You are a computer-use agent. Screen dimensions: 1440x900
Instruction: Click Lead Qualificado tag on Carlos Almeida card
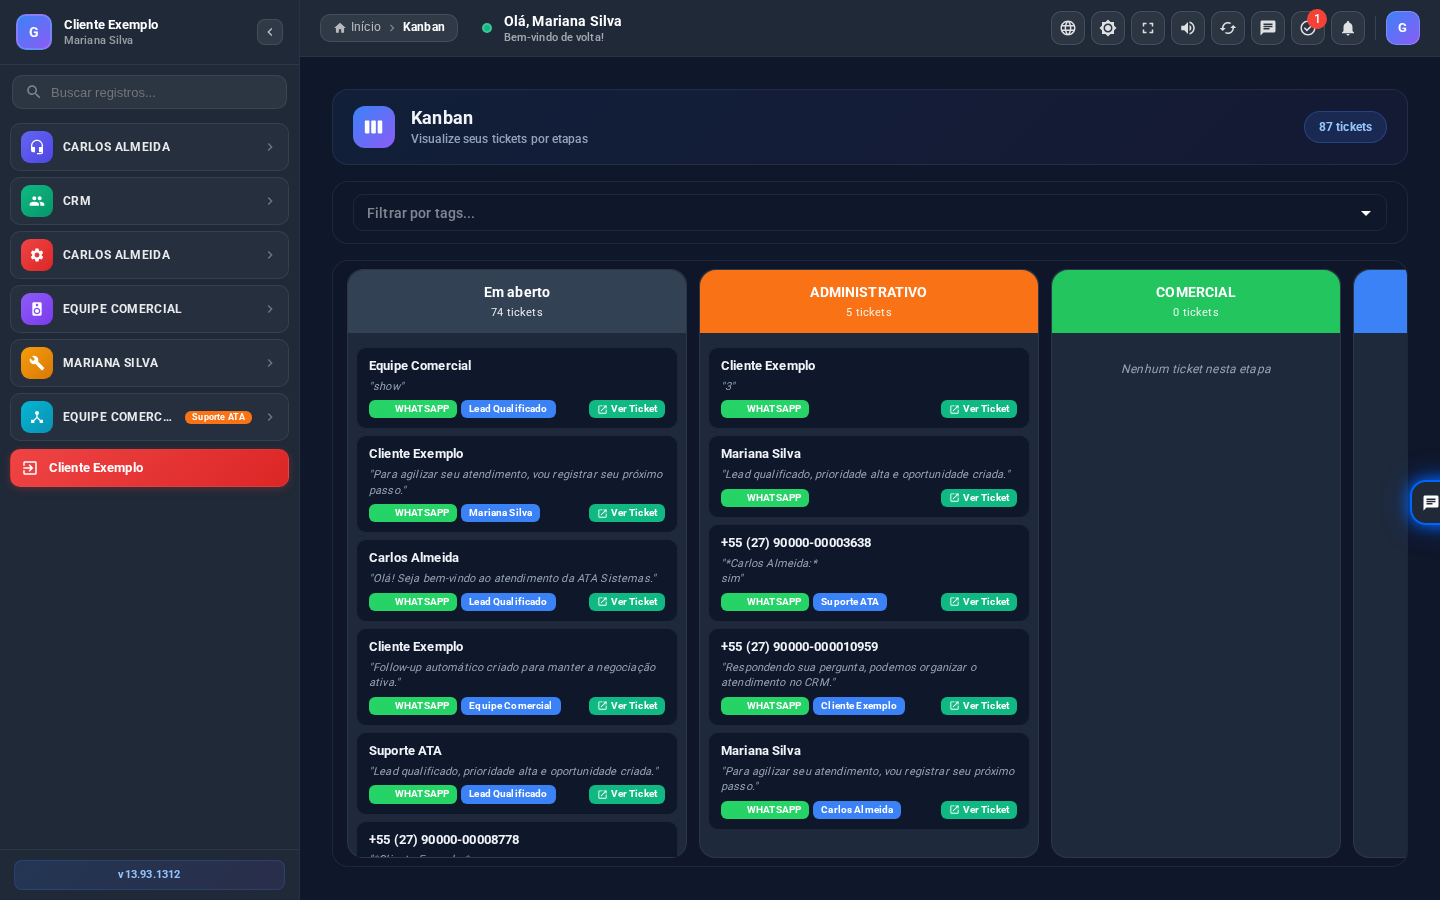coord(508,602)
